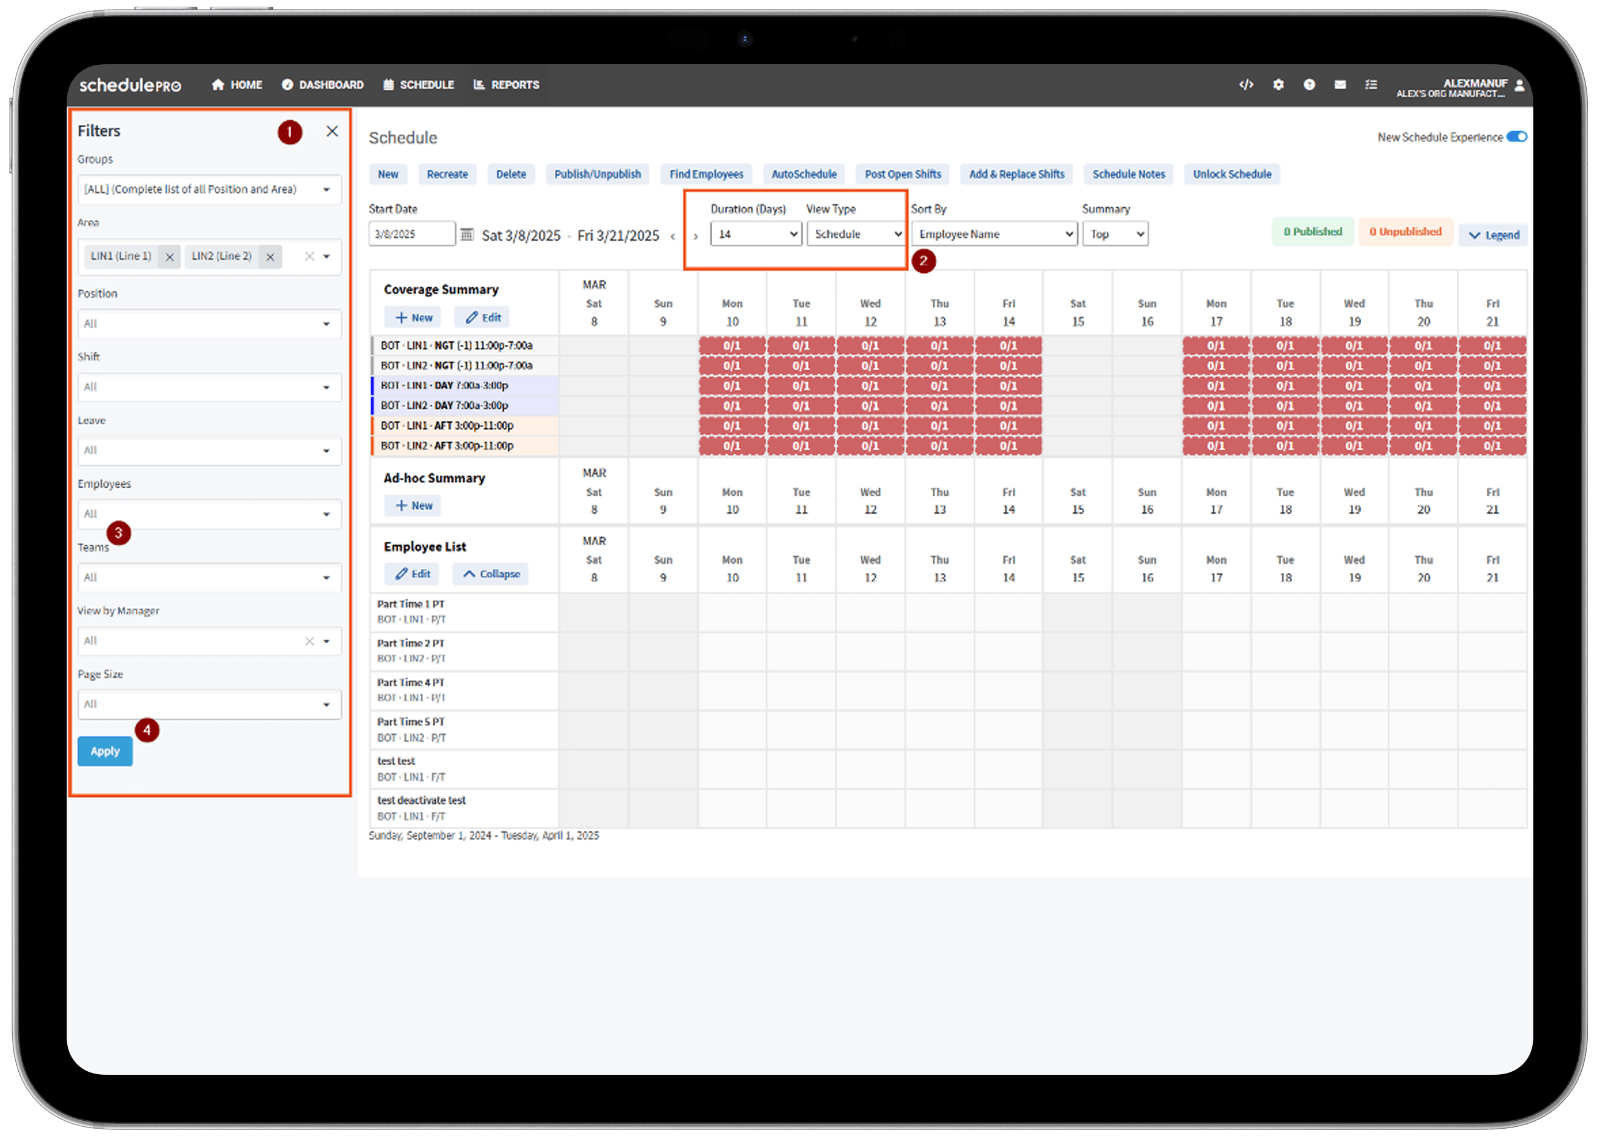This screenshot has height=1139, width=1600.
Task: Open the Summary Top dropdown
Action: pyautogui.click(x=1115, y=234)
